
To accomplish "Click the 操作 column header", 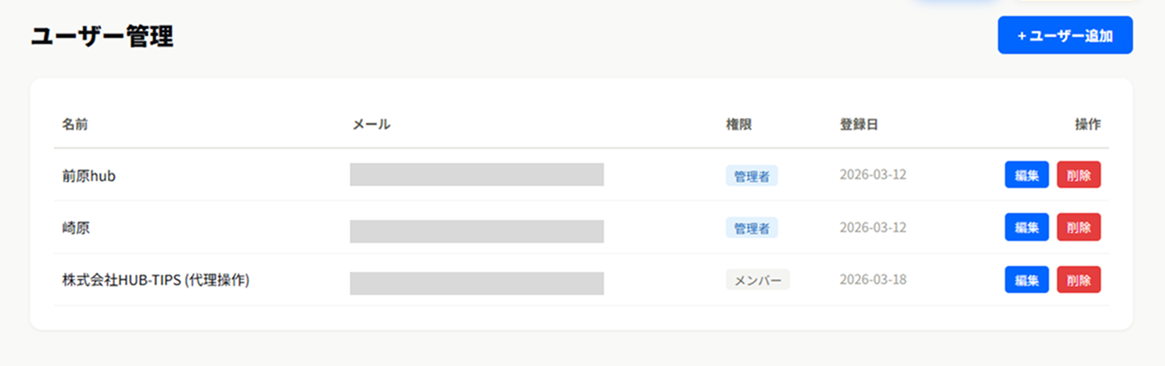I will point(1088,125).
